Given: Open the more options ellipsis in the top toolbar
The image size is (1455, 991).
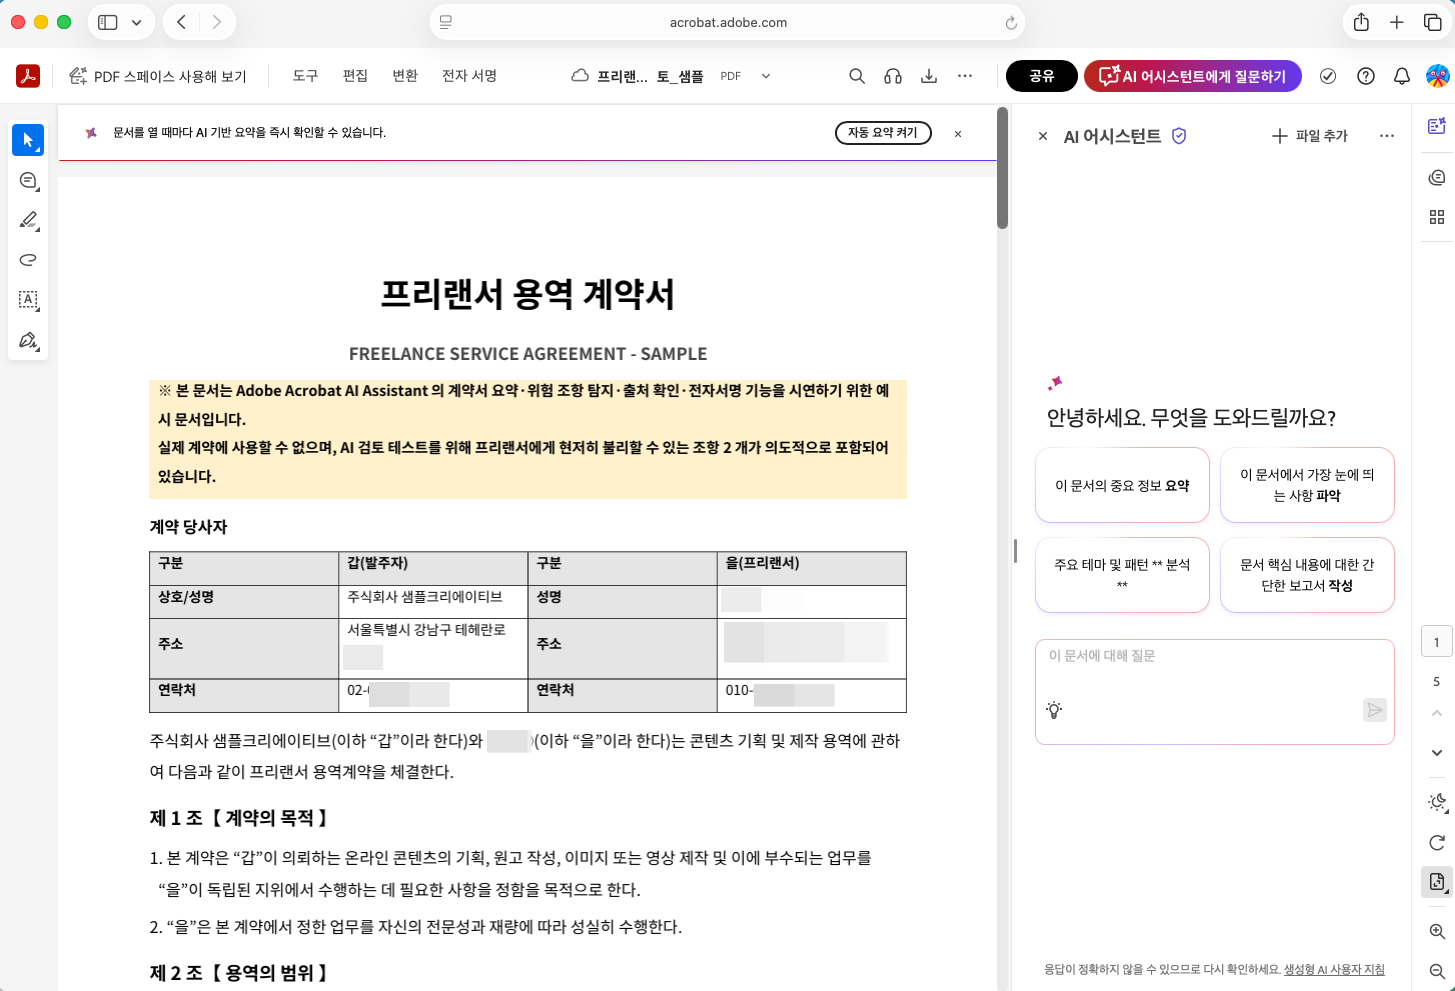Looking at the screenshot, I should (x=965, y=76).
